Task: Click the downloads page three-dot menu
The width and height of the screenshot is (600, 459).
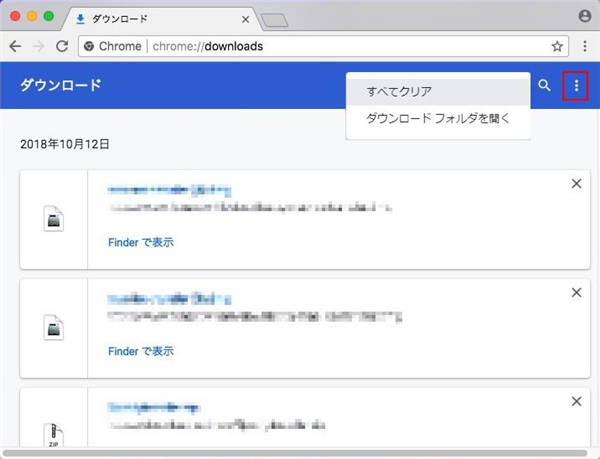Action: coord(576,86)
